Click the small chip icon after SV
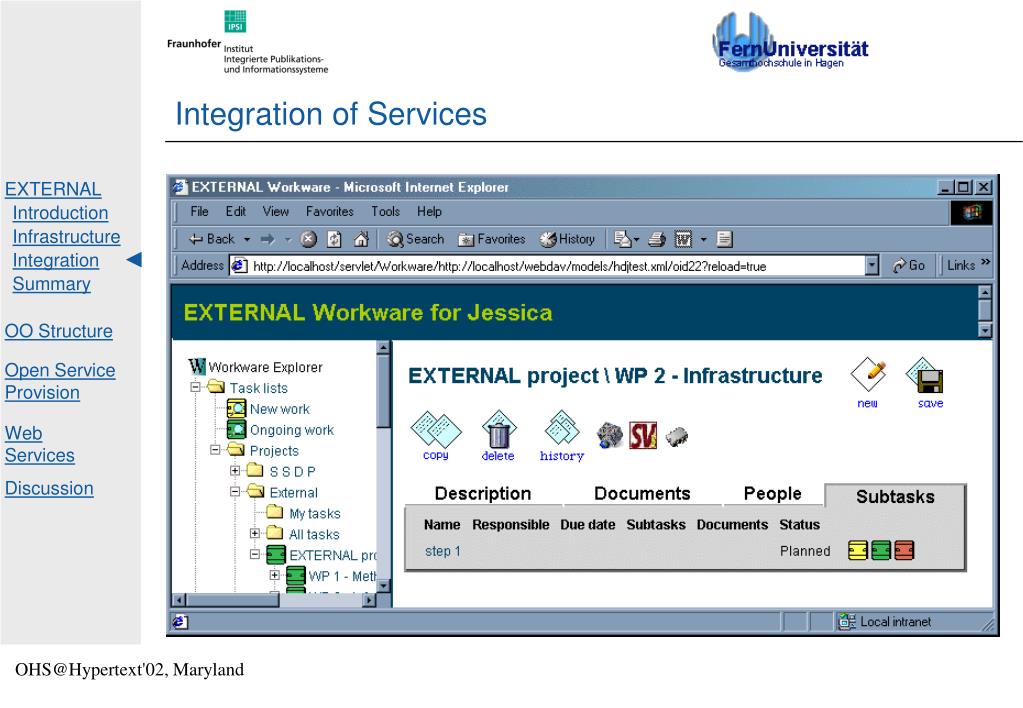Viewport: 1023px width, 708px height. tap(677, 436)
